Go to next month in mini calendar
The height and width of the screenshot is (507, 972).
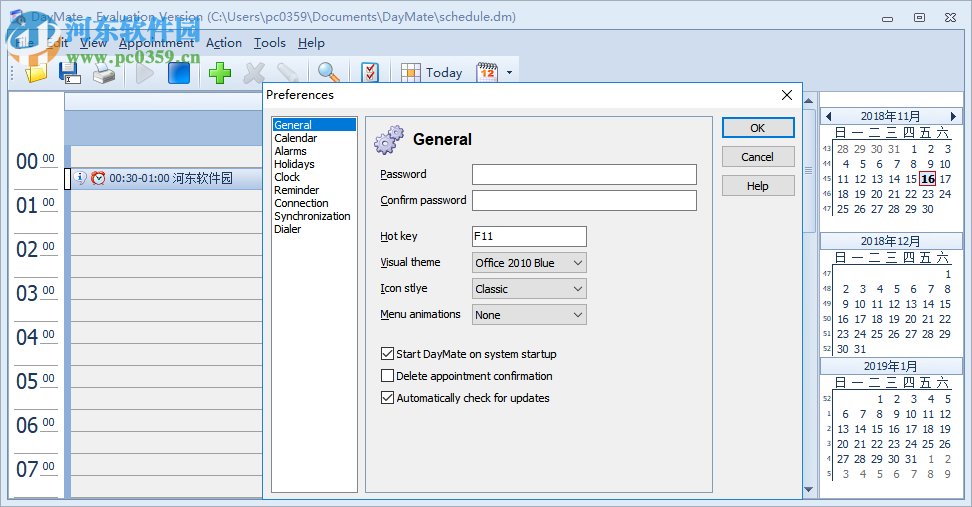[953, 117]
